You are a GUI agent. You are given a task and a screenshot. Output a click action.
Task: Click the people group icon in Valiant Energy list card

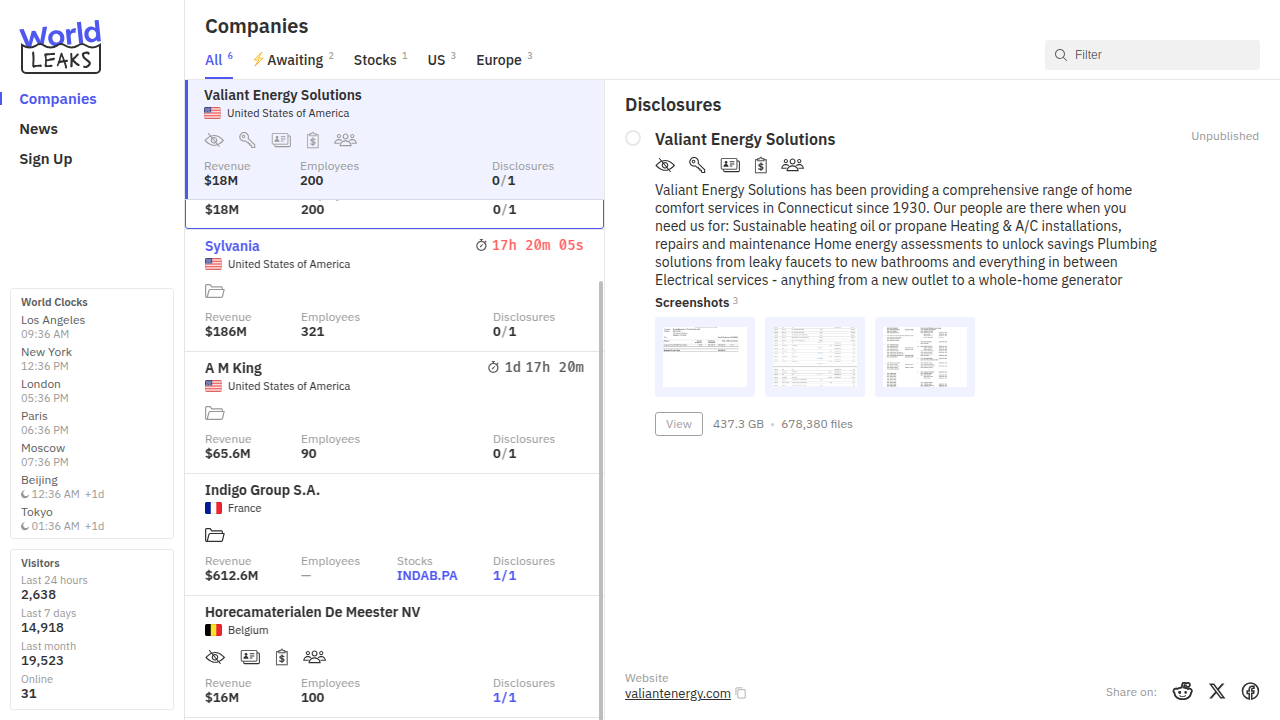tap(345, 140)
